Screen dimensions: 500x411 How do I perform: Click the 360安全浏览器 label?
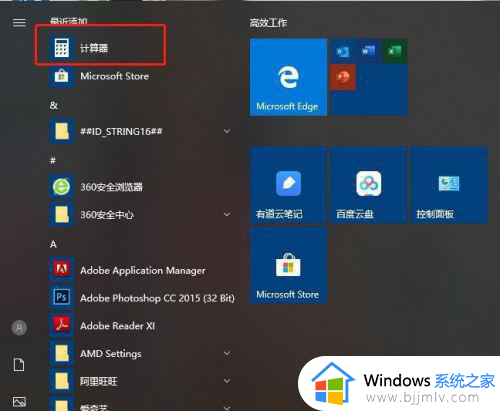(111, 187)
